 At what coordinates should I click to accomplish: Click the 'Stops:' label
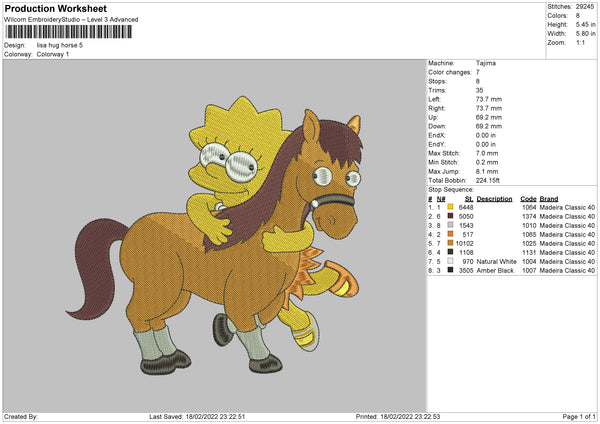pyautogui.click(x=437, y=81)
